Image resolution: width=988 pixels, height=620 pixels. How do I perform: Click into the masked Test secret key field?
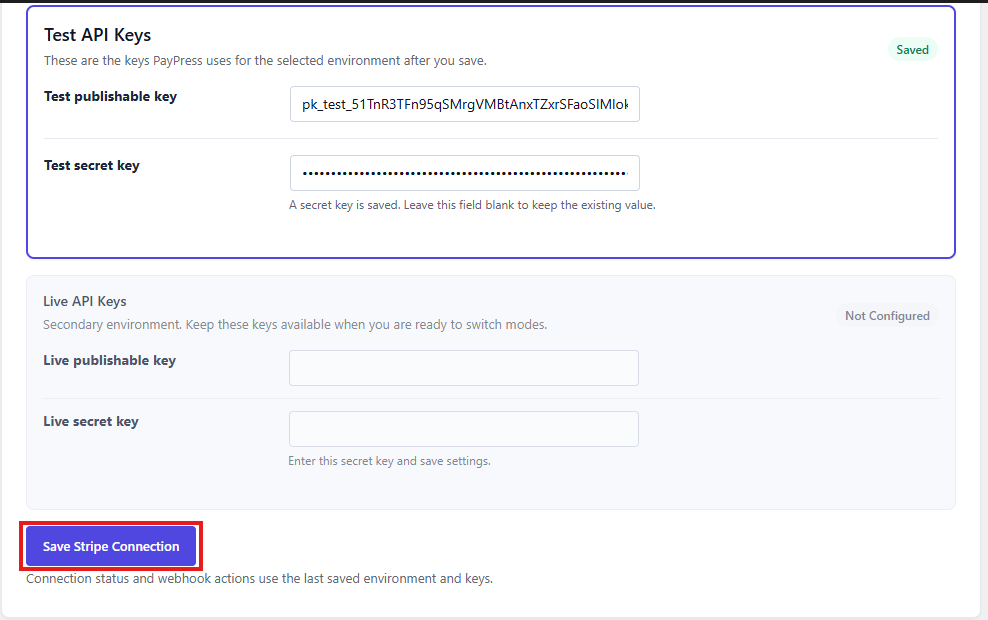pyautogui.click(x=464, y=173)
